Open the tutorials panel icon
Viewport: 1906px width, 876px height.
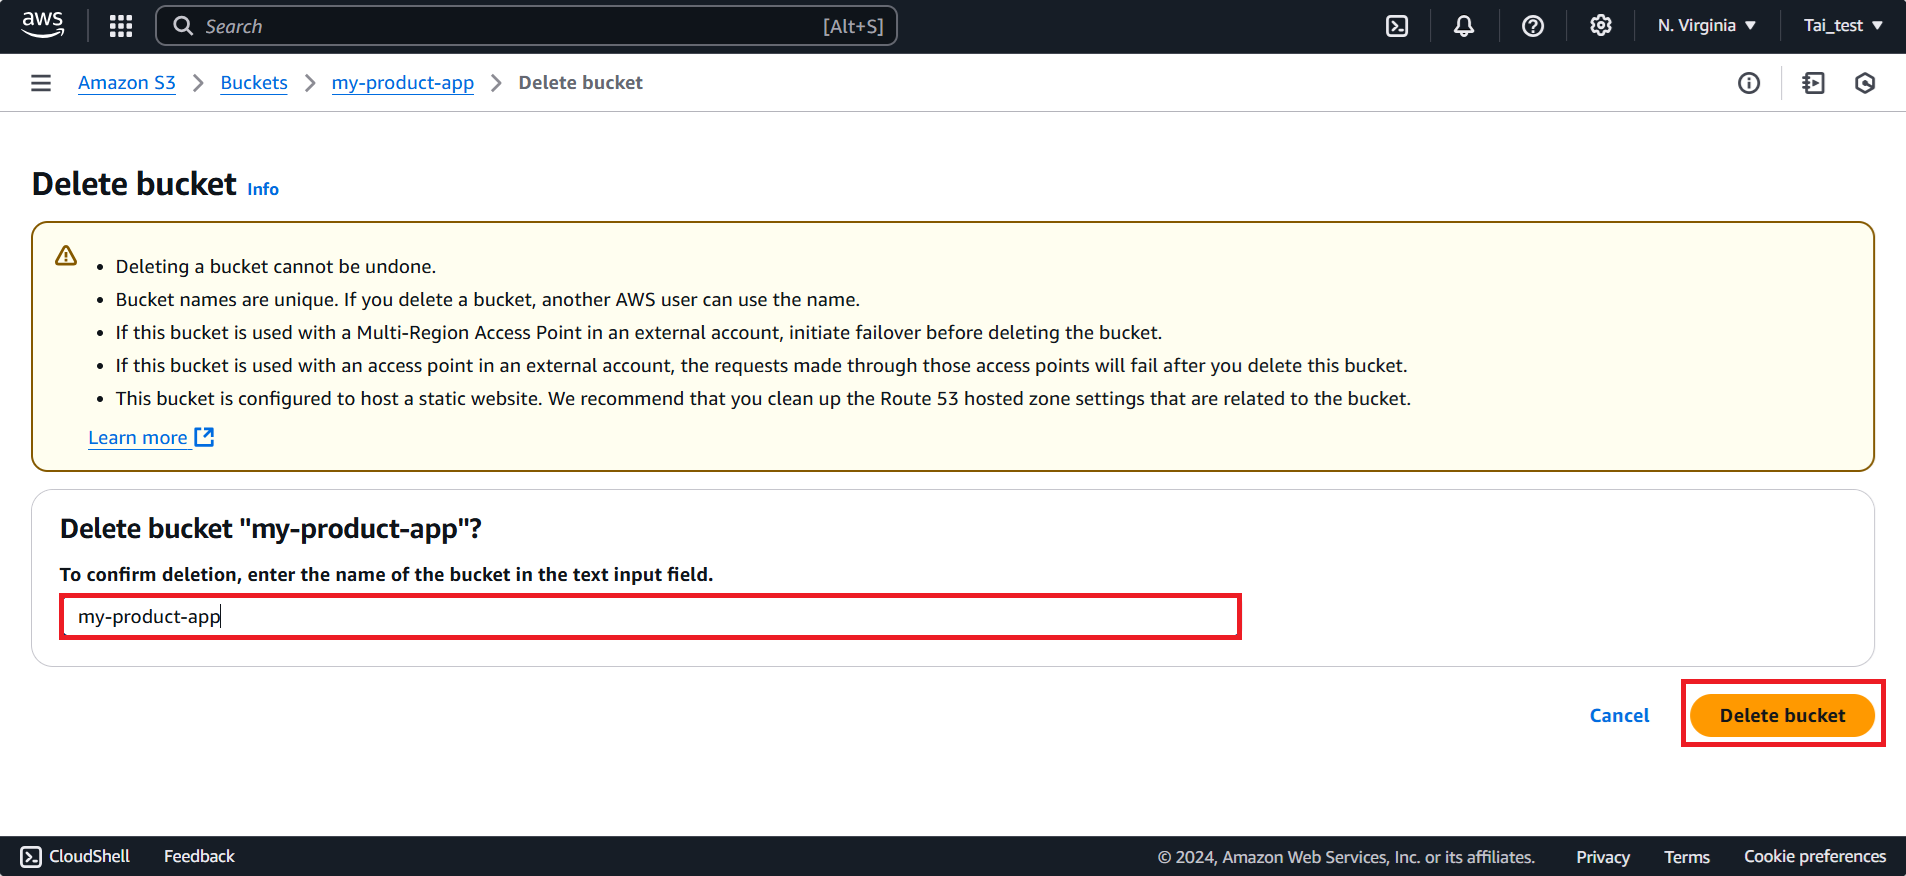[1813, 83]
